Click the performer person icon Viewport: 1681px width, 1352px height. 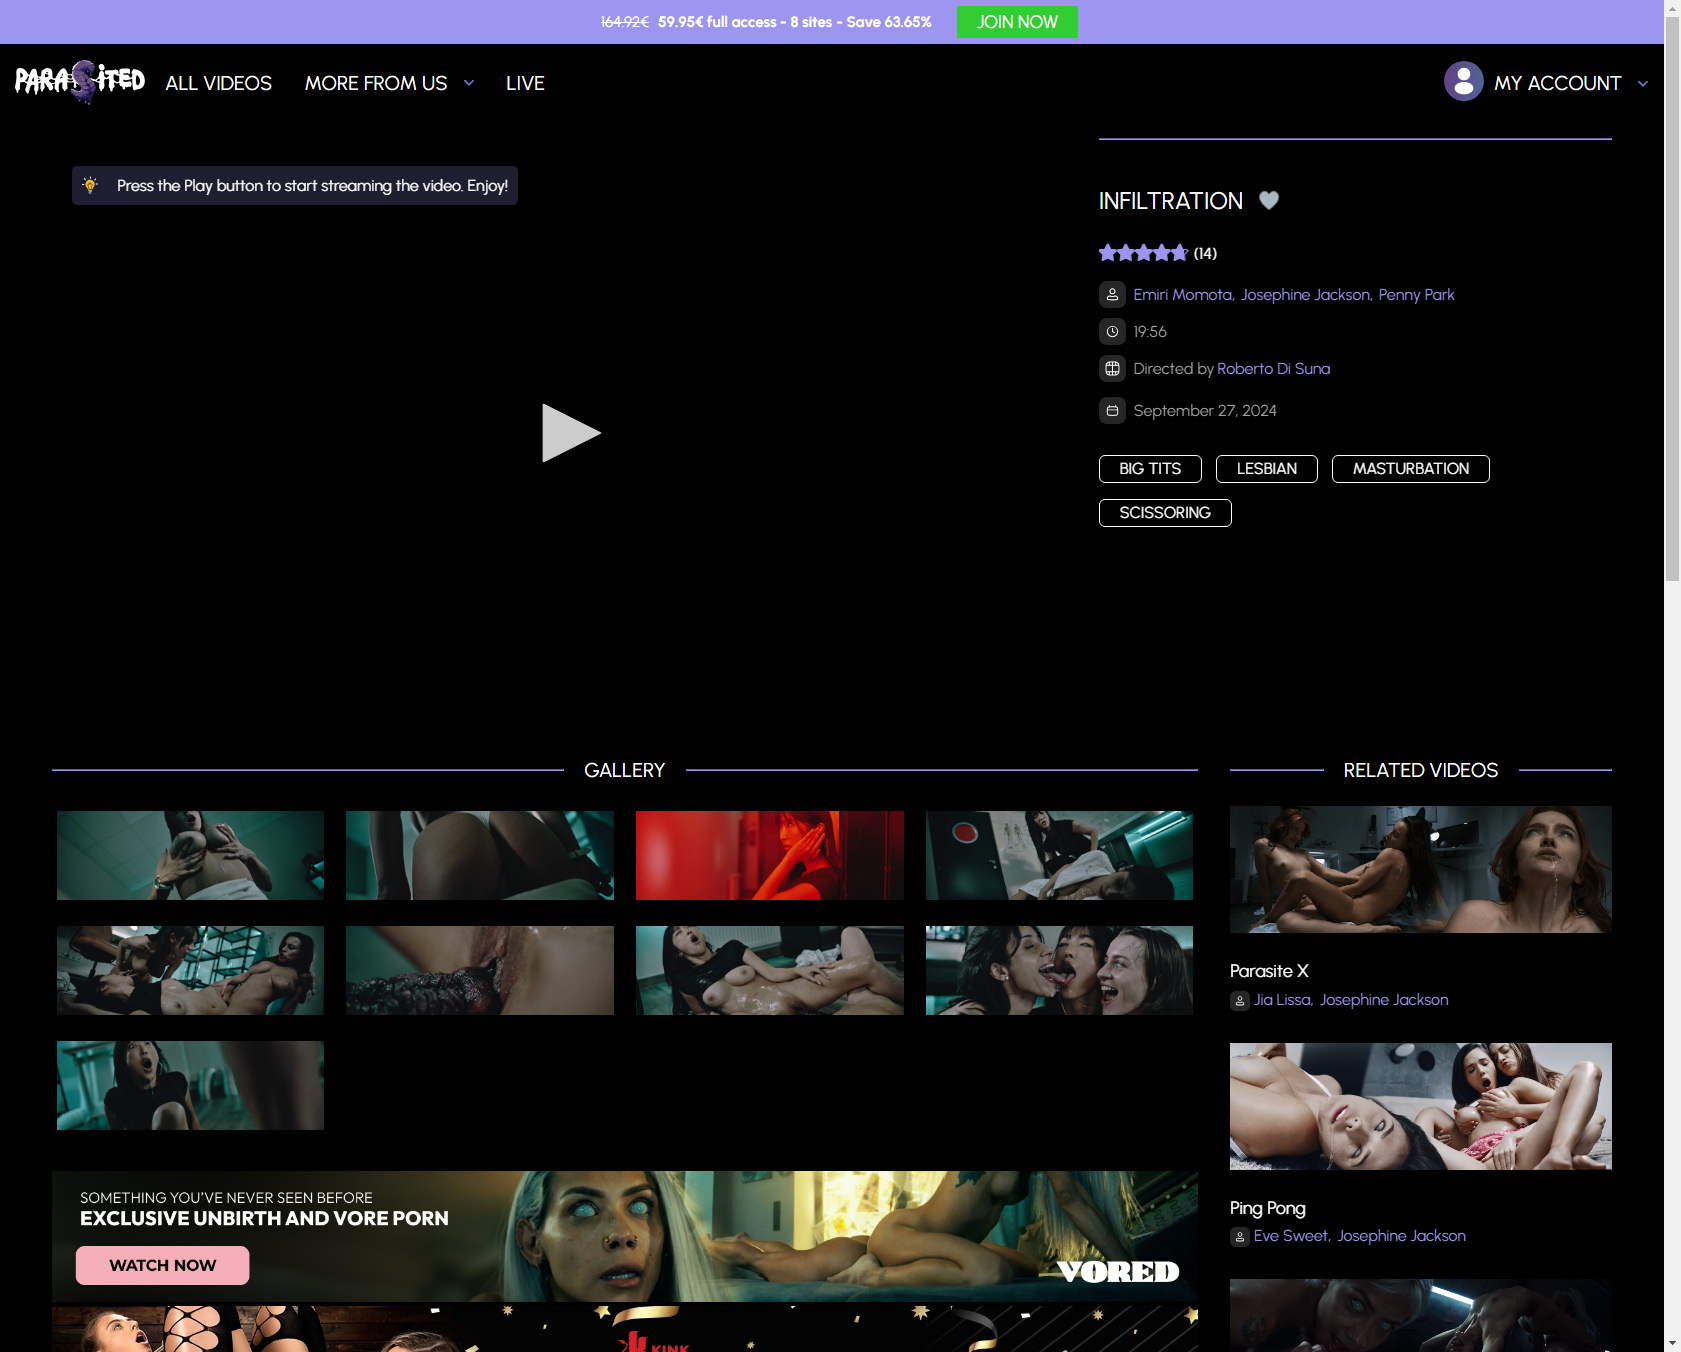[1112, 295]
